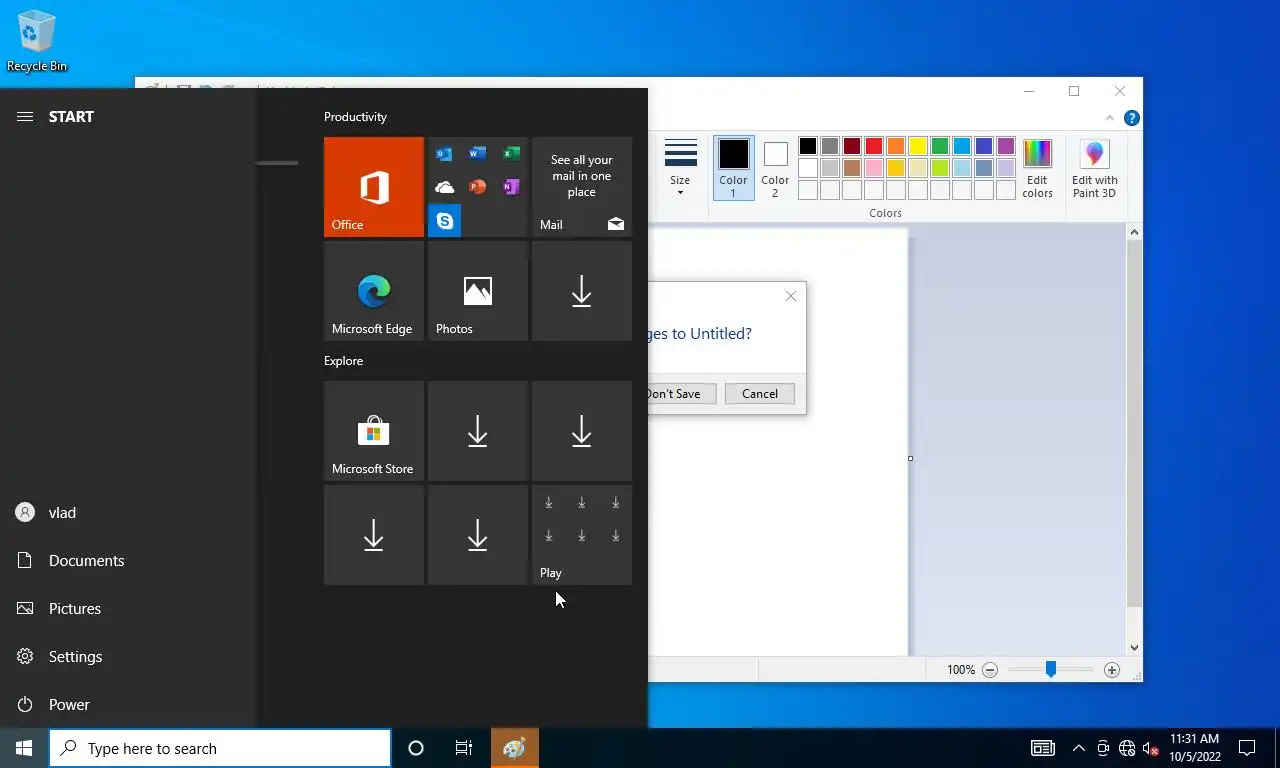Pick the yellow color swatch
This screenshot has height=768, width=1280.
[x=918, y=146]
